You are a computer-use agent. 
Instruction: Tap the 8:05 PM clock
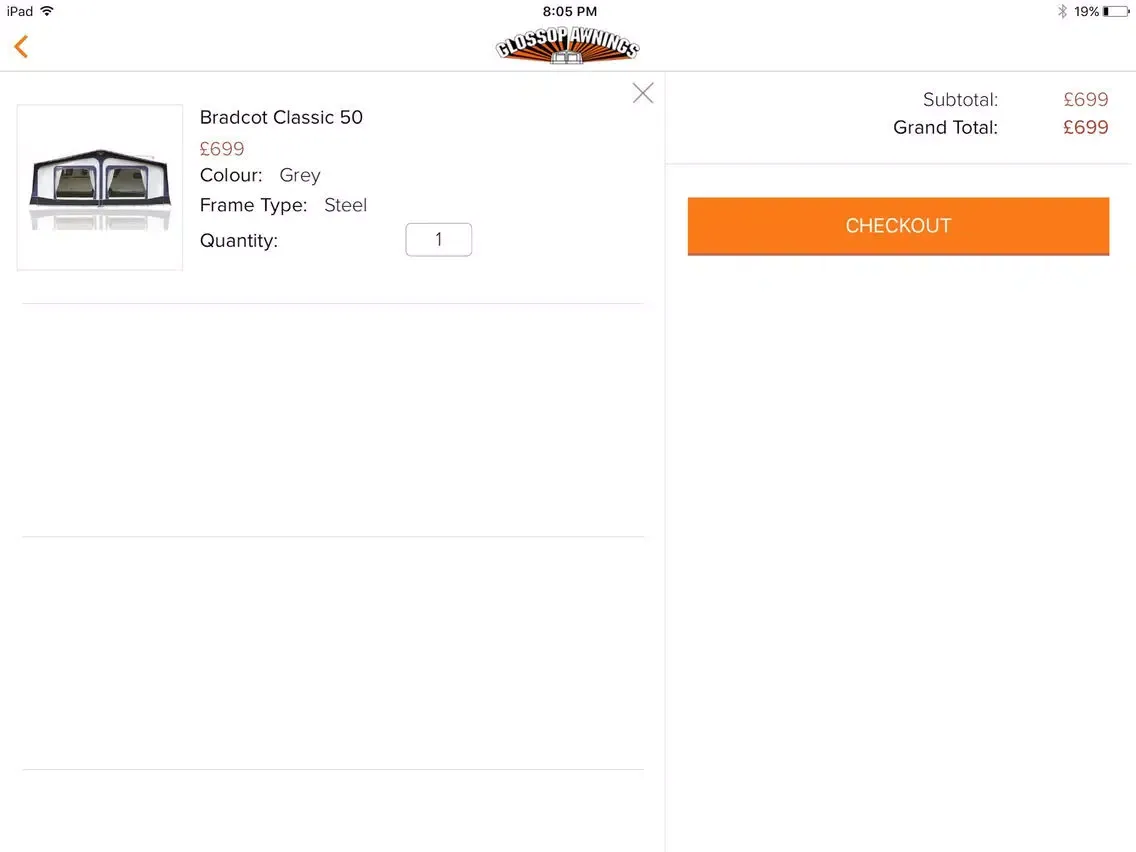tap(569, 11)
